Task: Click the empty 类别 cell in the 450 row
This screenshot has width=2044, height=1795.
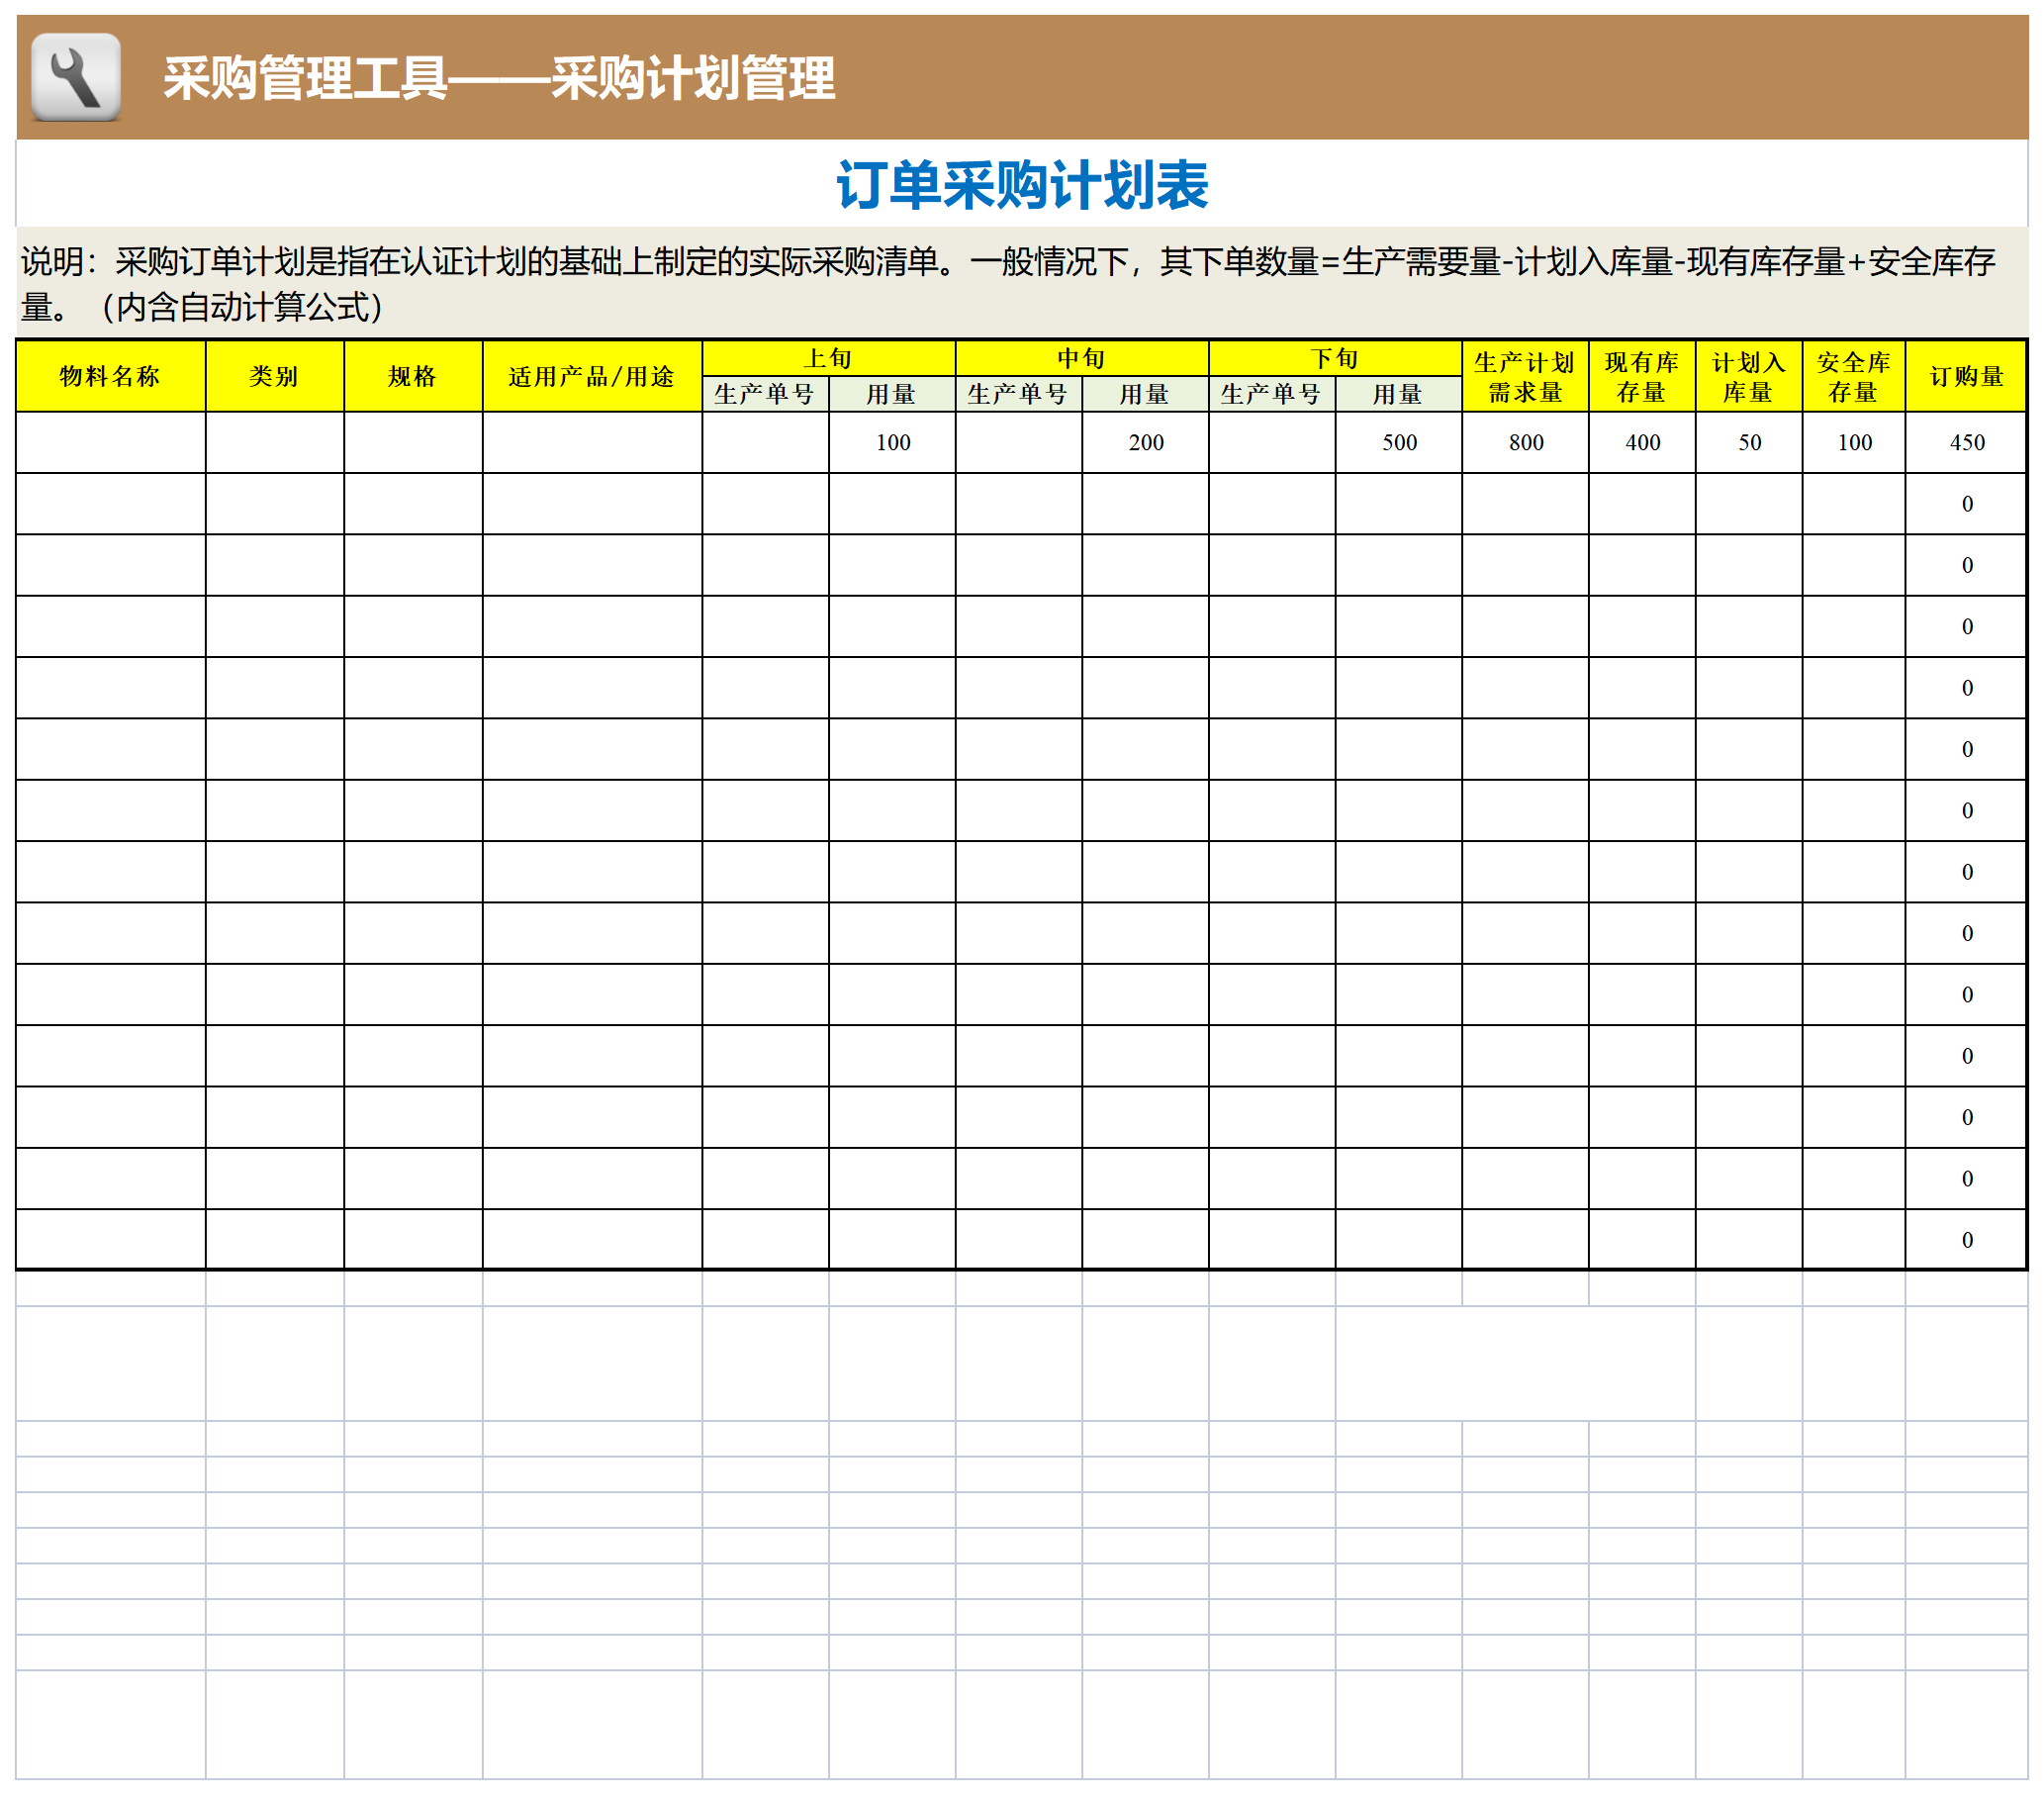Action: 274,442
